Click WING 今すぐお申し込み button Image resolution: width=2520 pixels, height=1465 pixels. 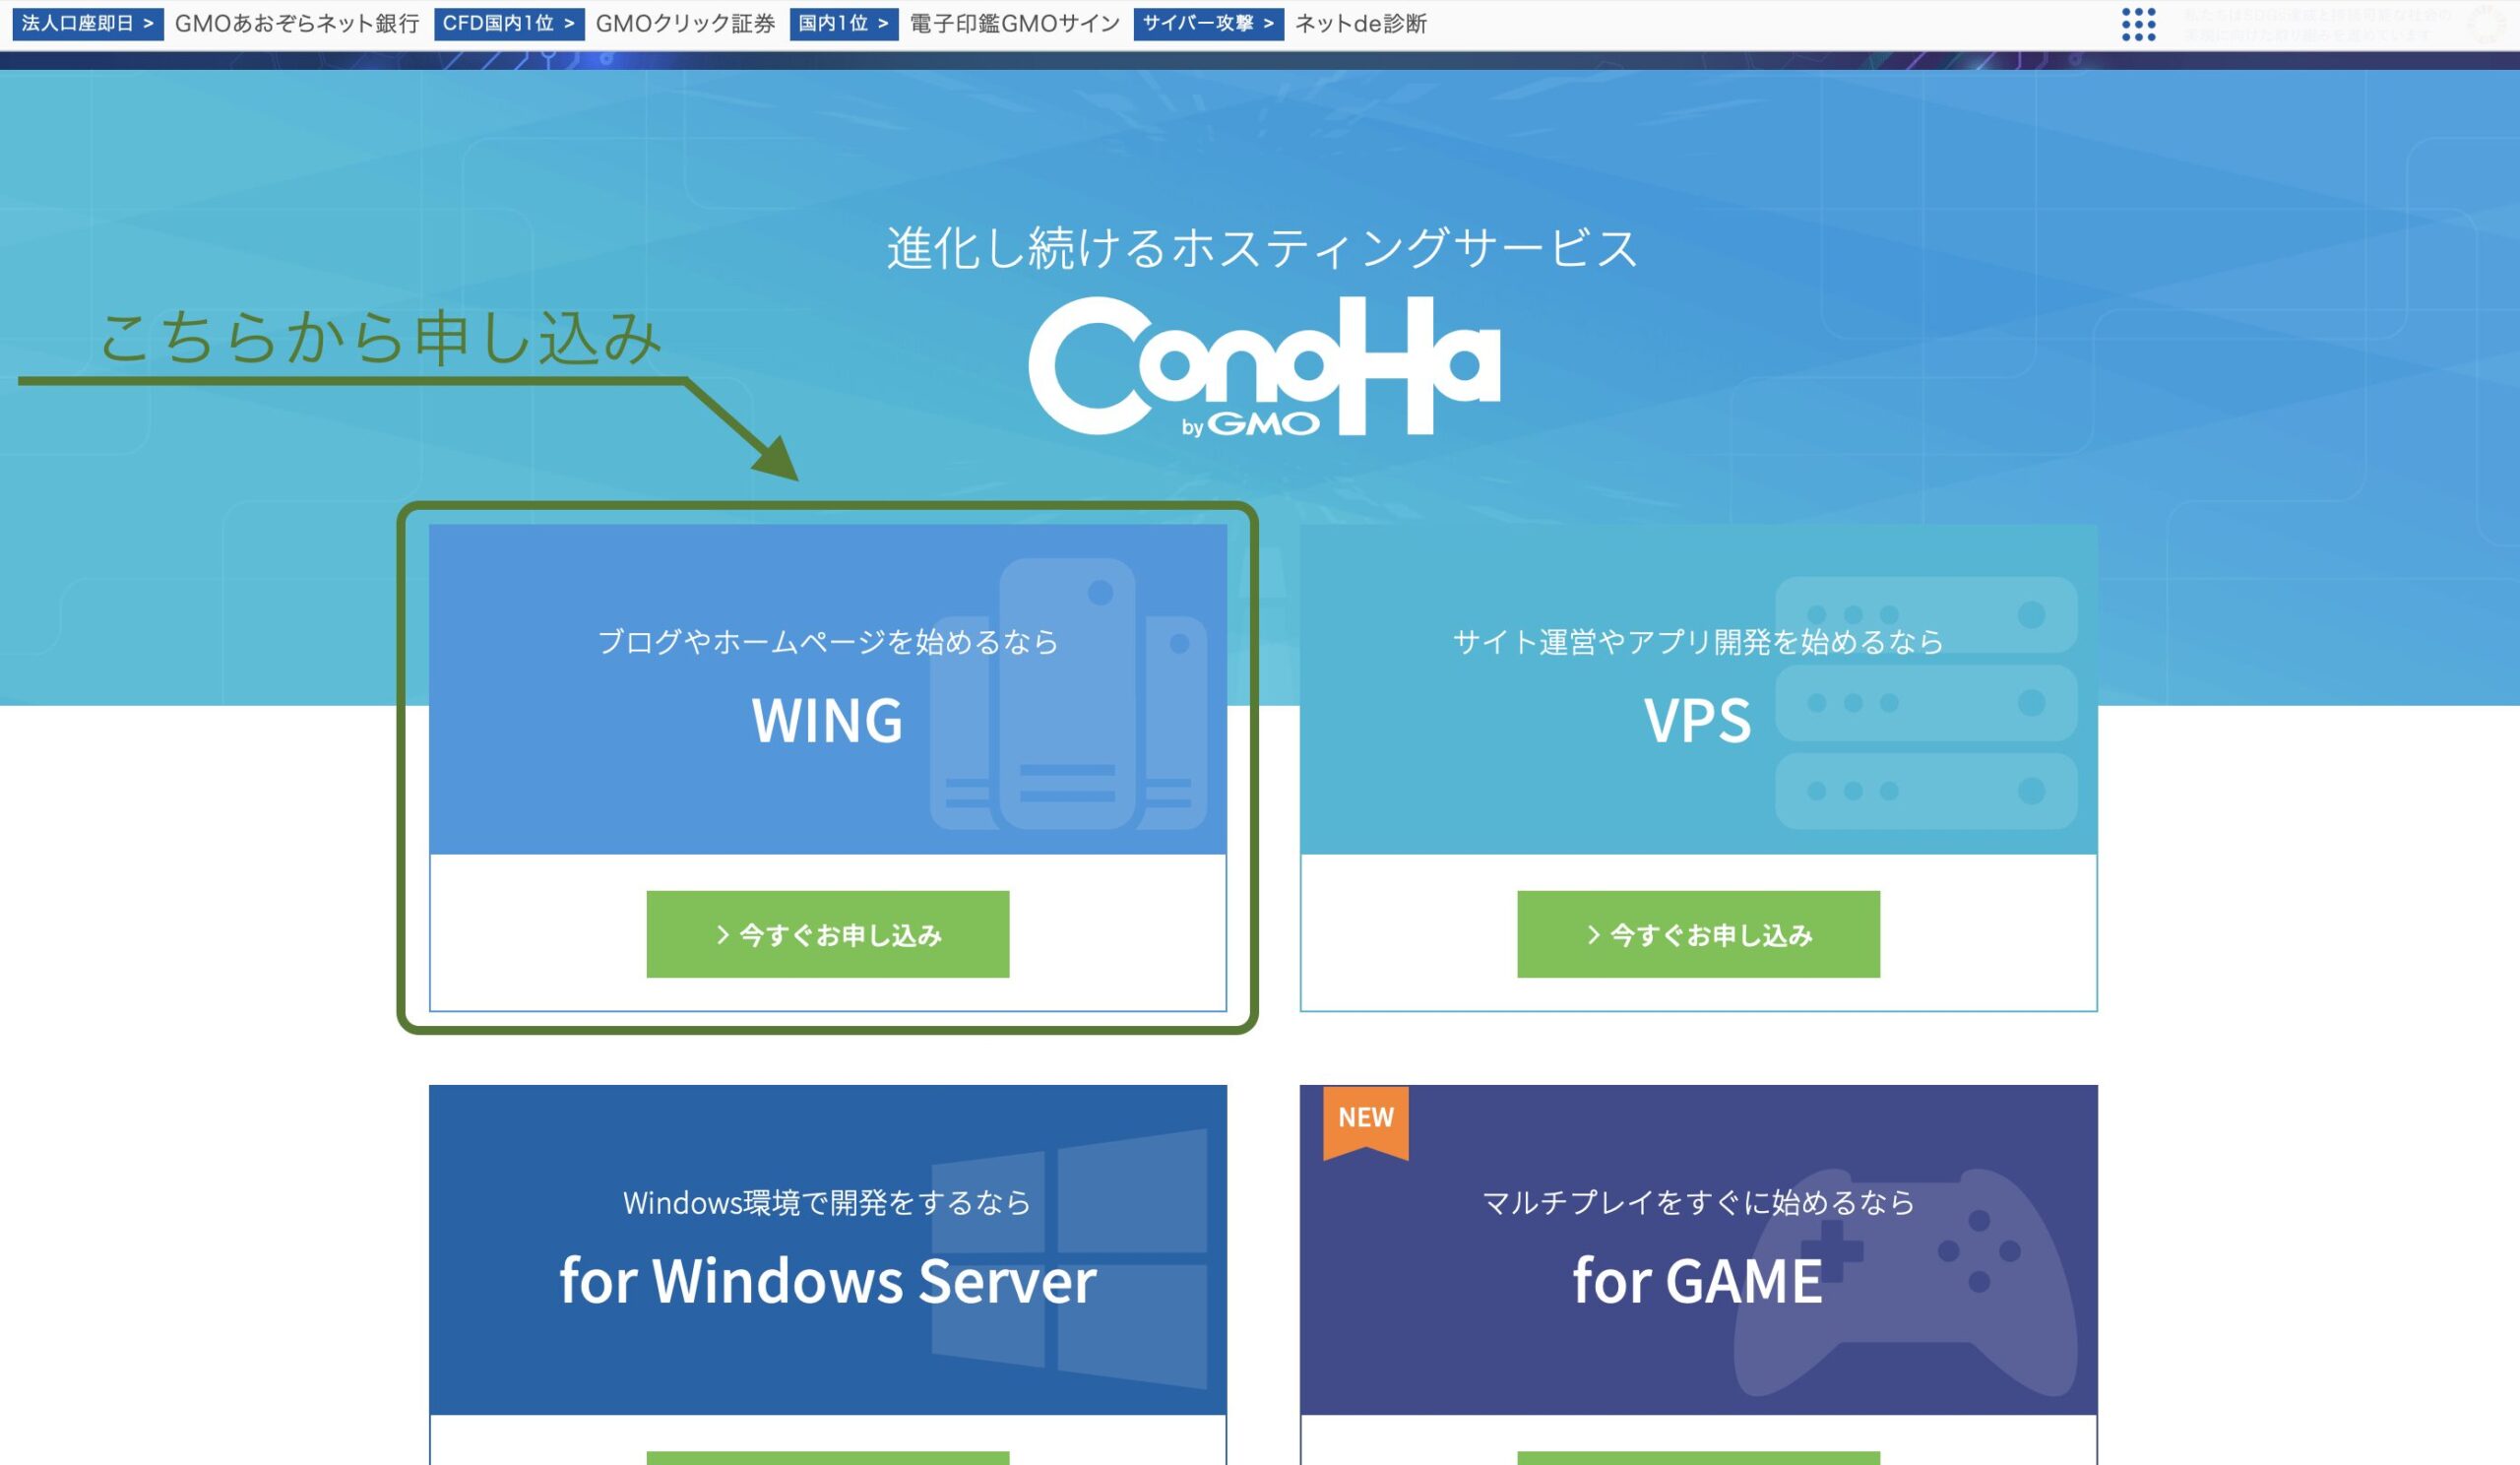(830, 933)
